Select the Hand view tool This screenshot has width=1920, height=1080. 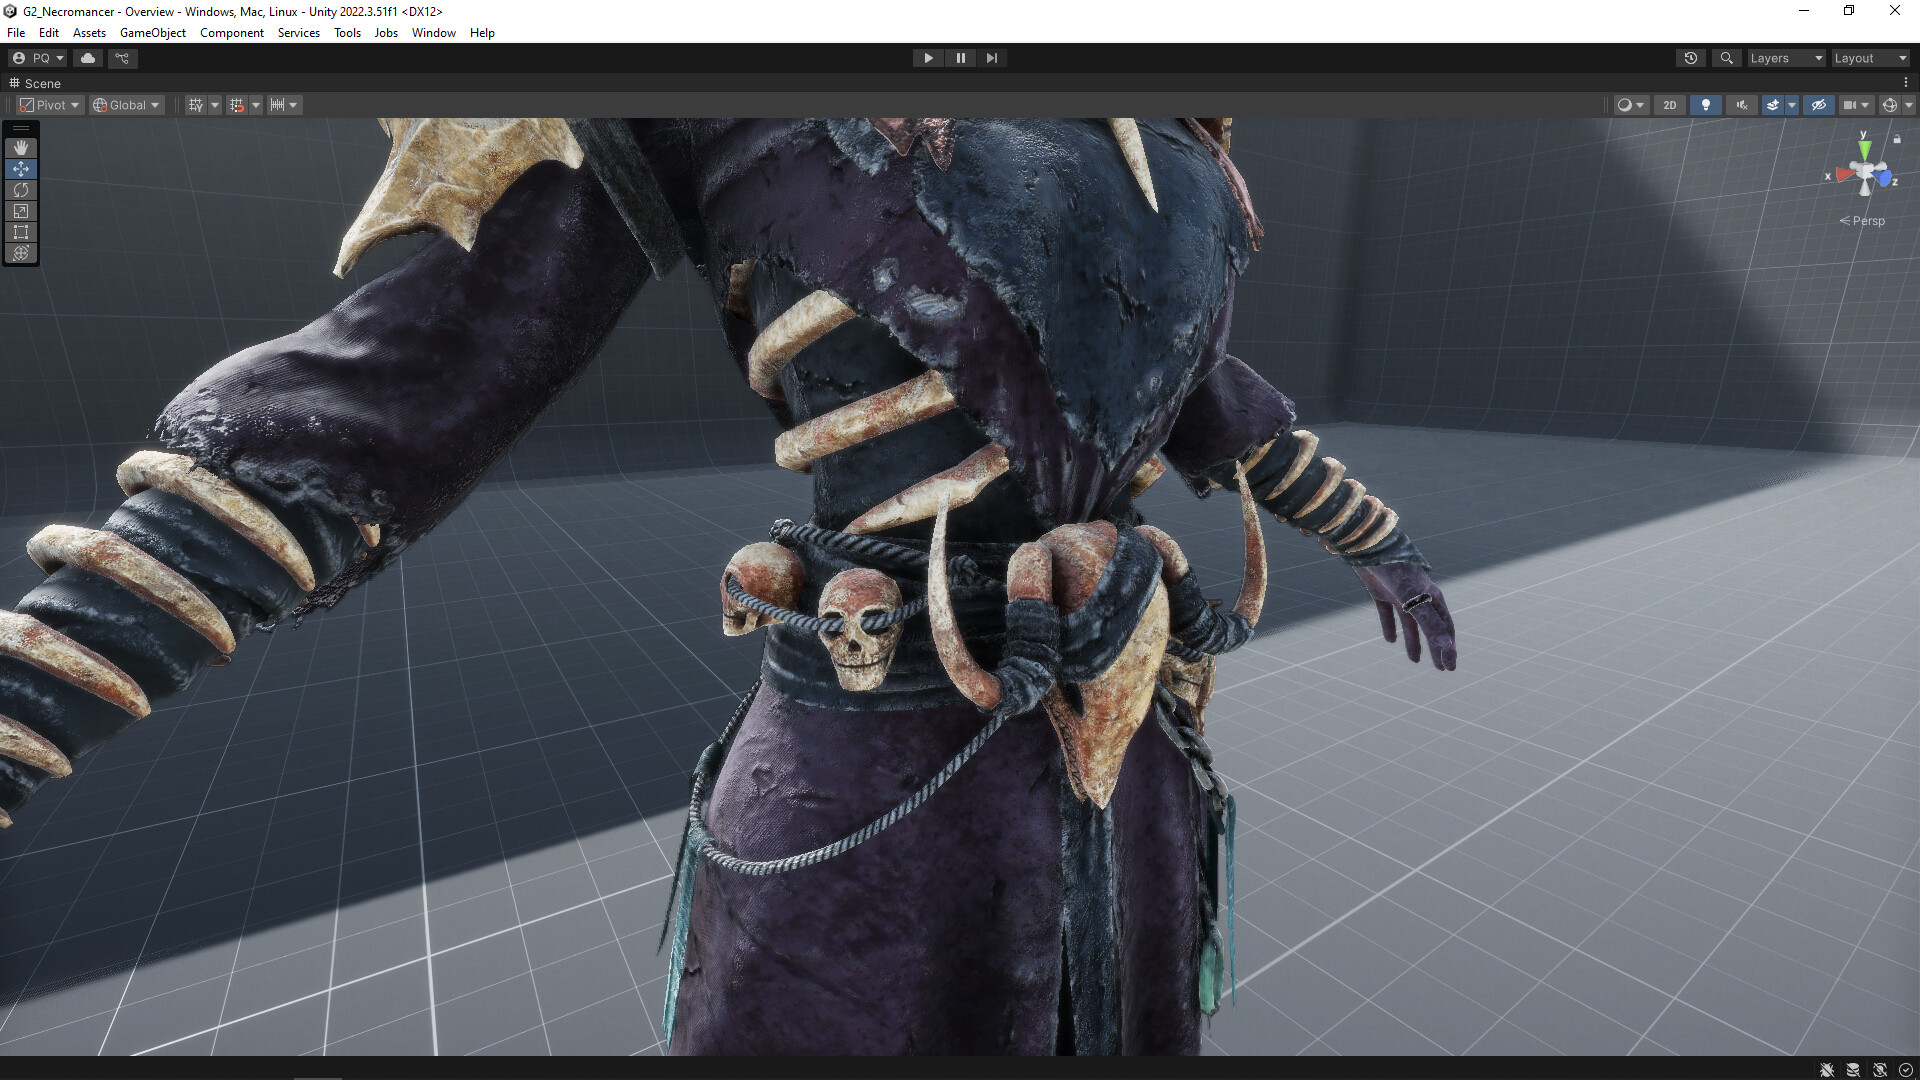pyautogui.click(x=21, y=148)
